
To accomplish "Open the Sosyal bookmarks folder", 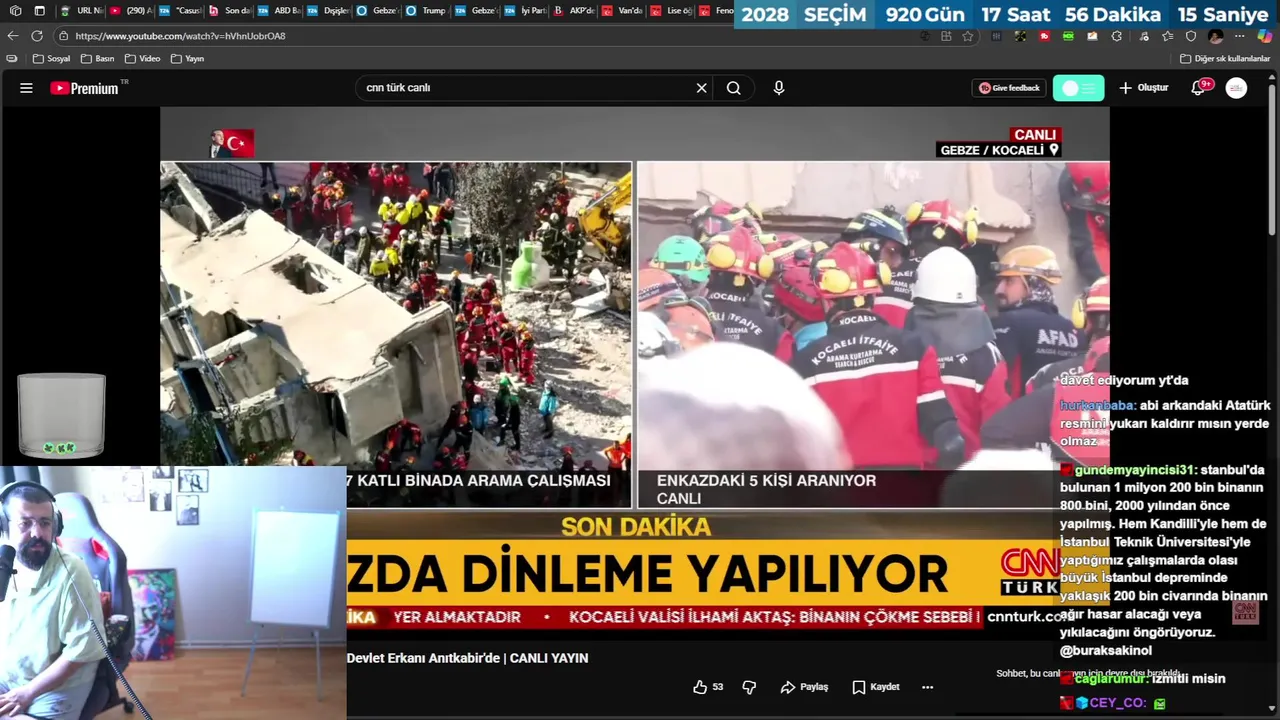I will click(x=51, y=59).
